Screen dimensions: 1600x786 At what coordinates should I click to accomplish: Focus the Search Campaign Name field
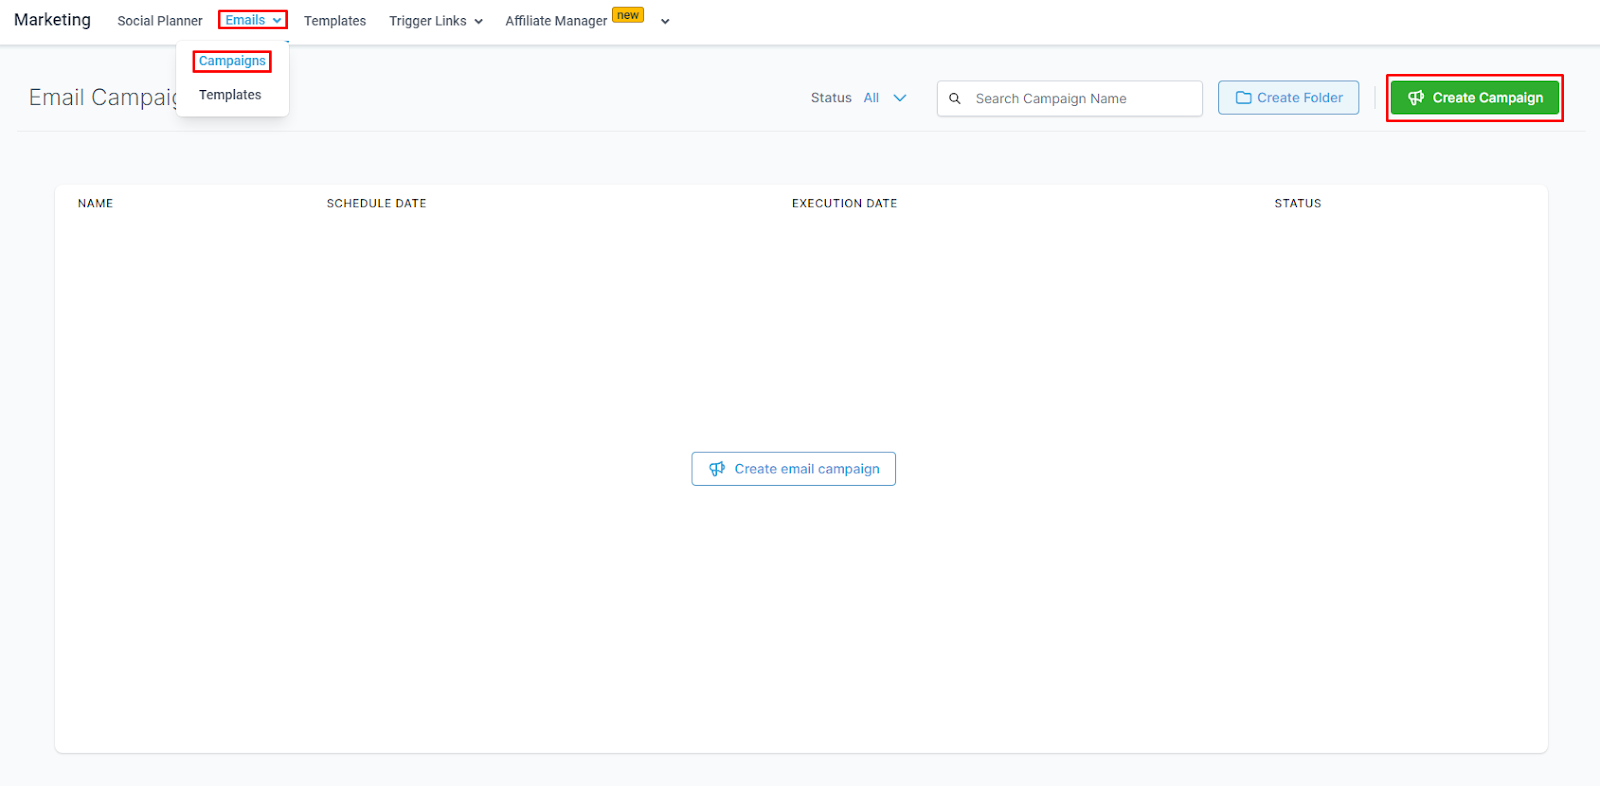click(x=1069, y=98)
